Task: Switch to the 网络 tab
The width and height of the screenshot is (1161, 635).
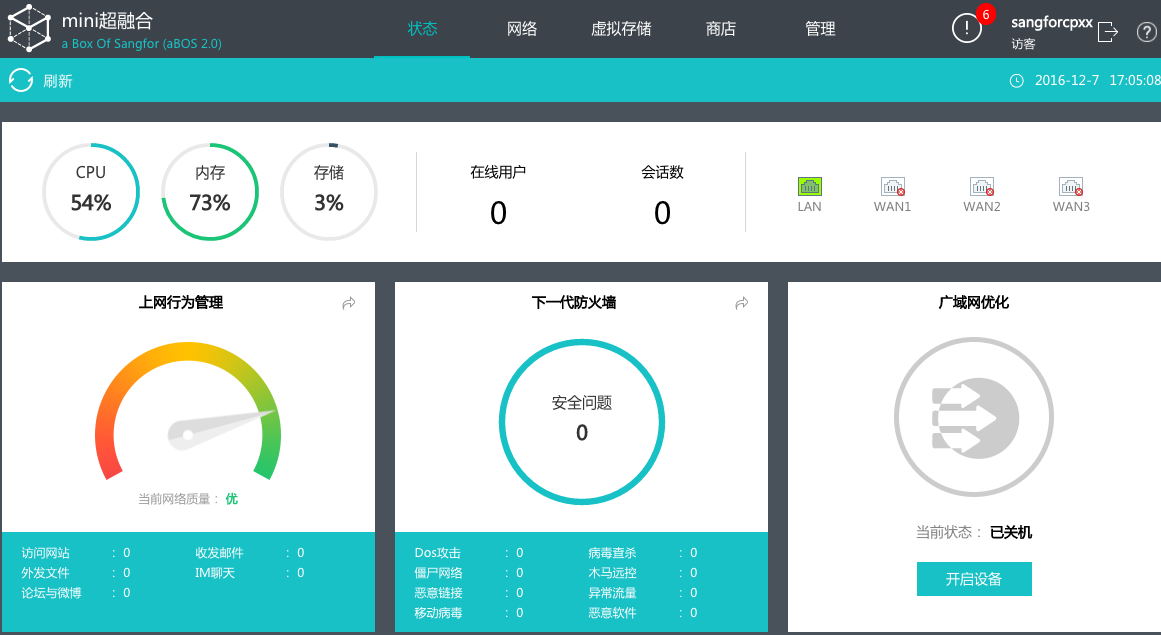Action: coord(522,29)
